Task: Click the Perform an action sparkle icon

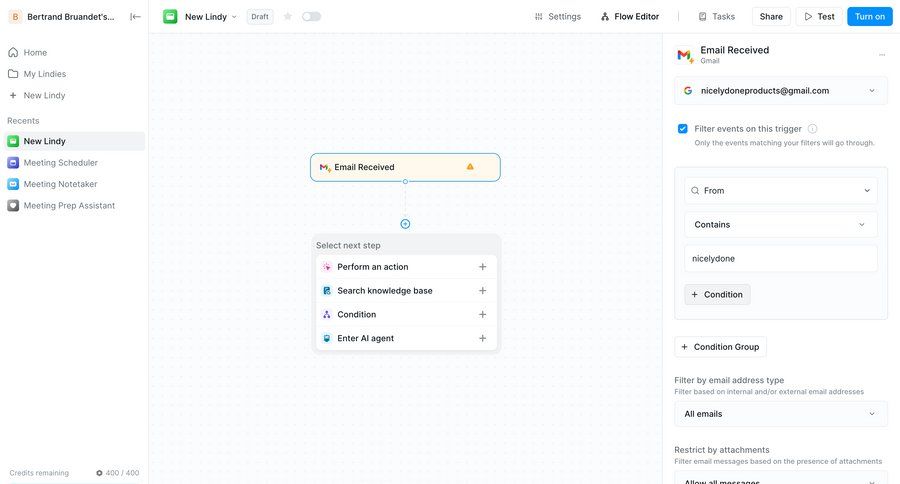Action: 327,267
